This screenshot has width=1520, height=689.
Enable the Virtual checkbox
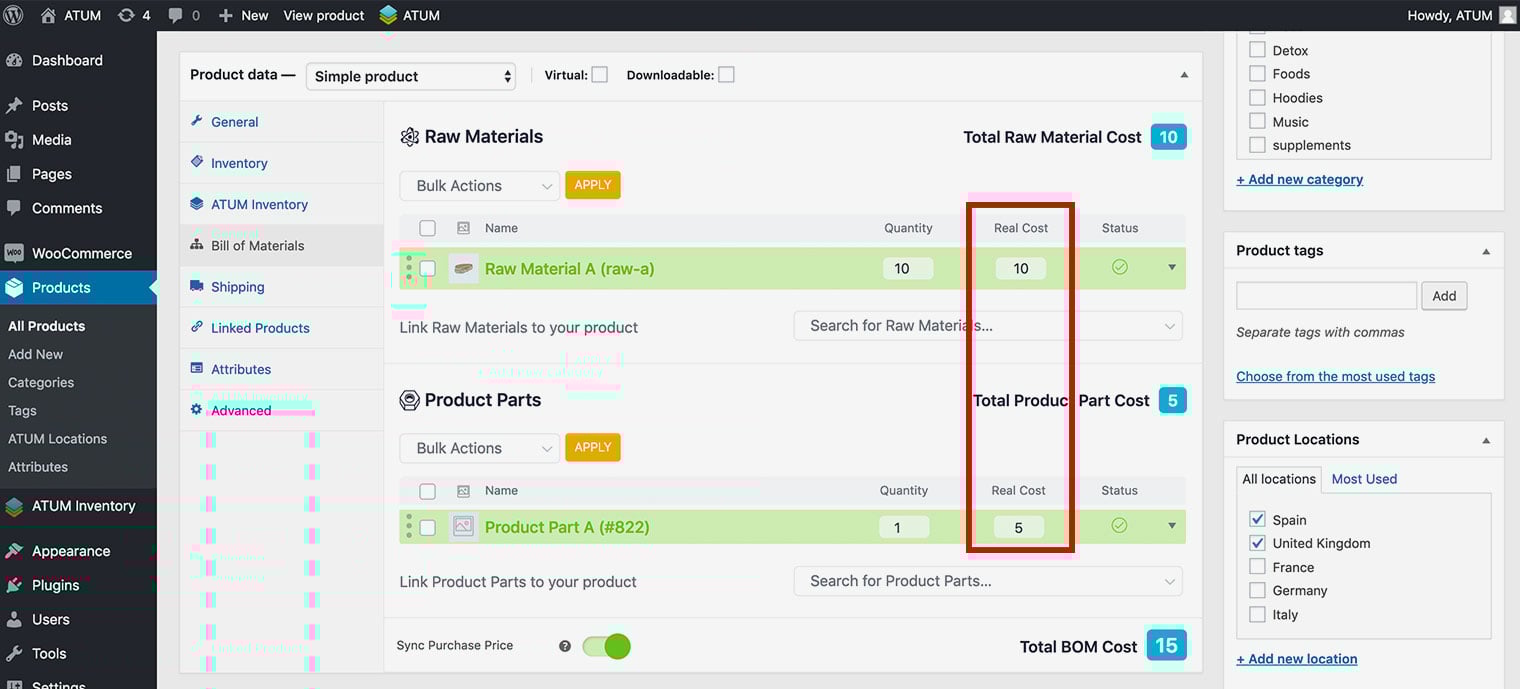pos(599,75)
